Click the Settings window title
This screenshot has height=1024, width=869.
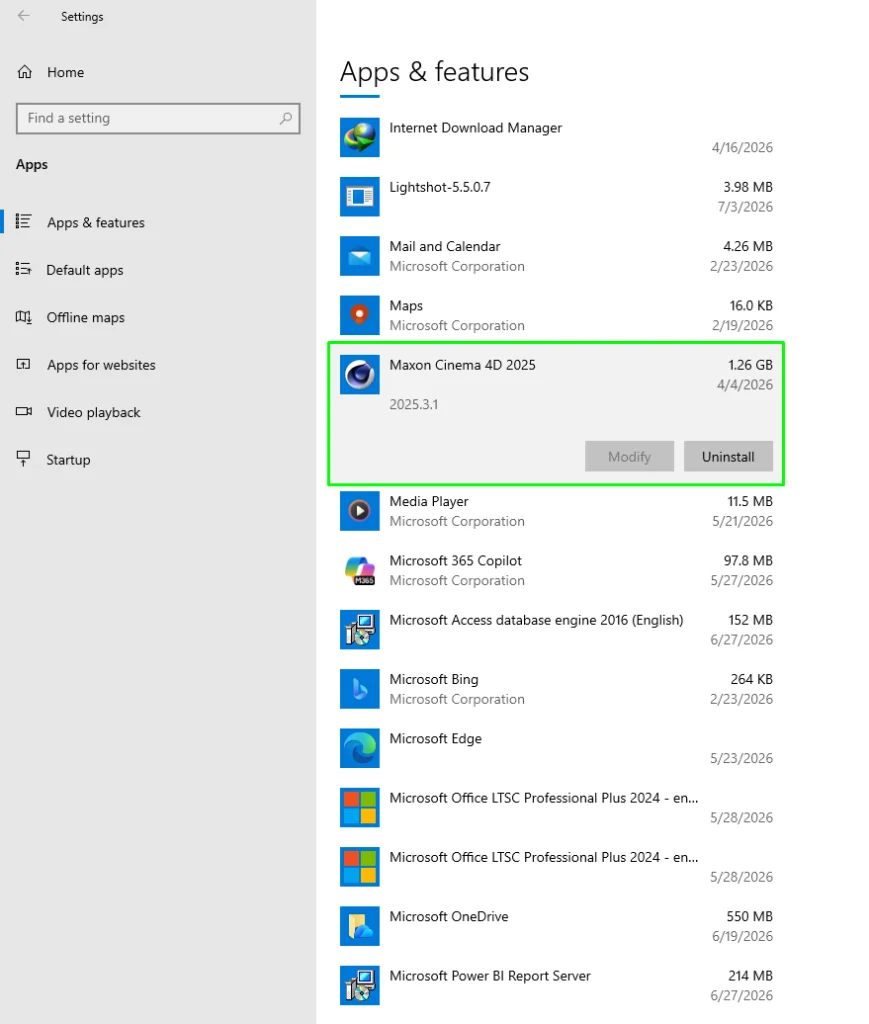coord(82,17)
